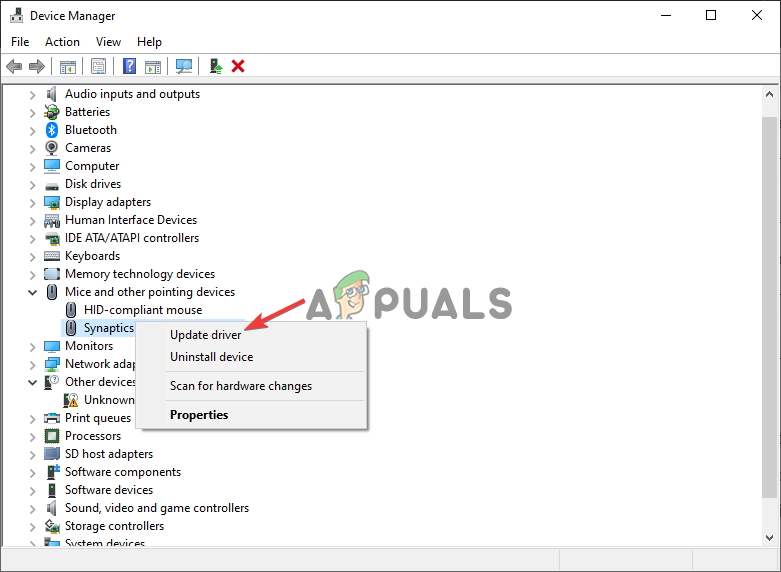Image resolution: width=781 pixels, height=572 pixels.
Task: Expand the Processors node
Action: point(32,436)
